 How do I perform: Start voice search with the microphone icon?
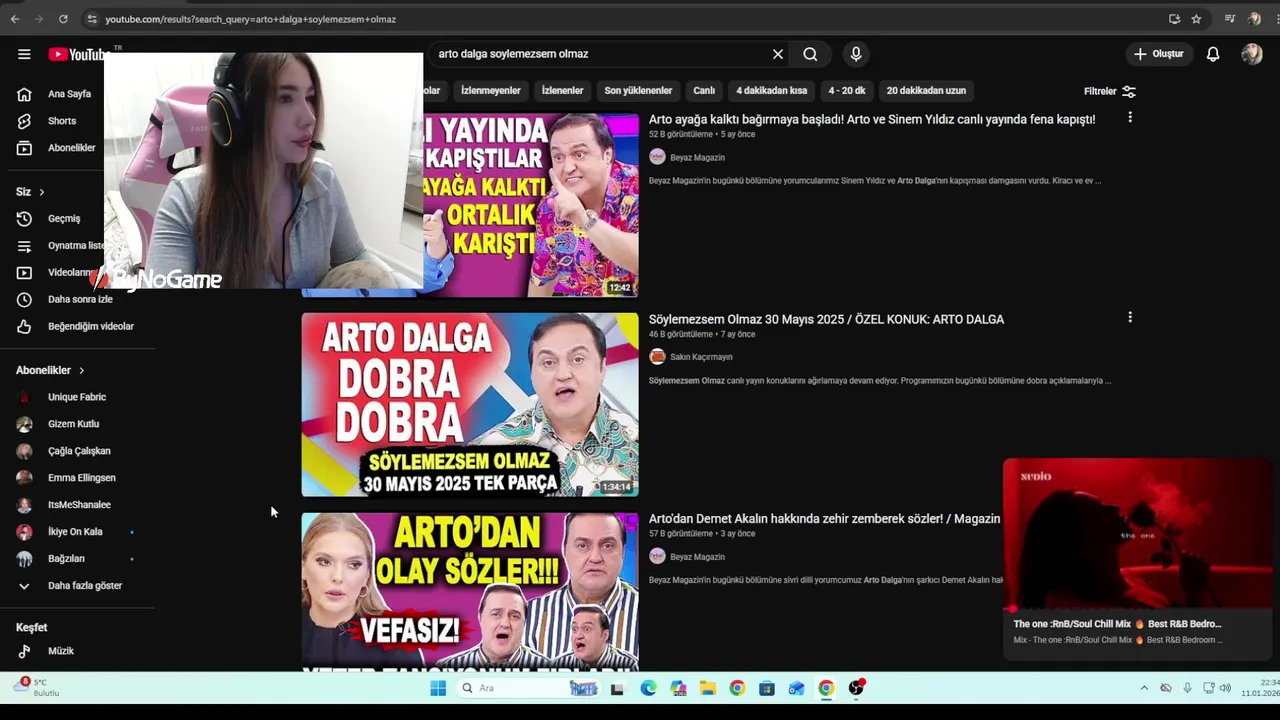click(x=855, y=54)
